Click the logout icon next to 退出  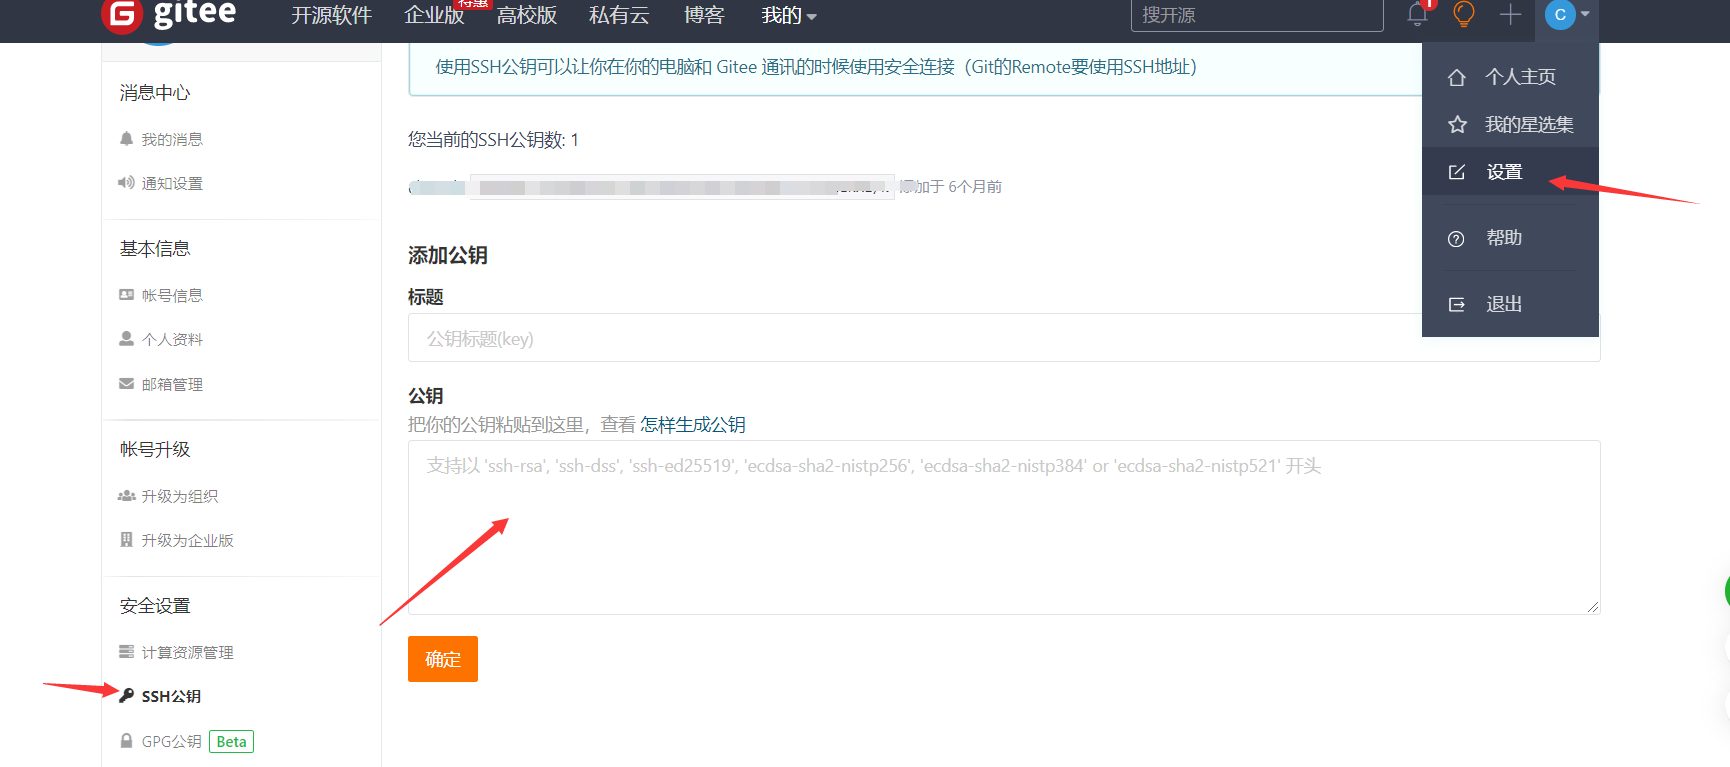[x=1457, y=304]
